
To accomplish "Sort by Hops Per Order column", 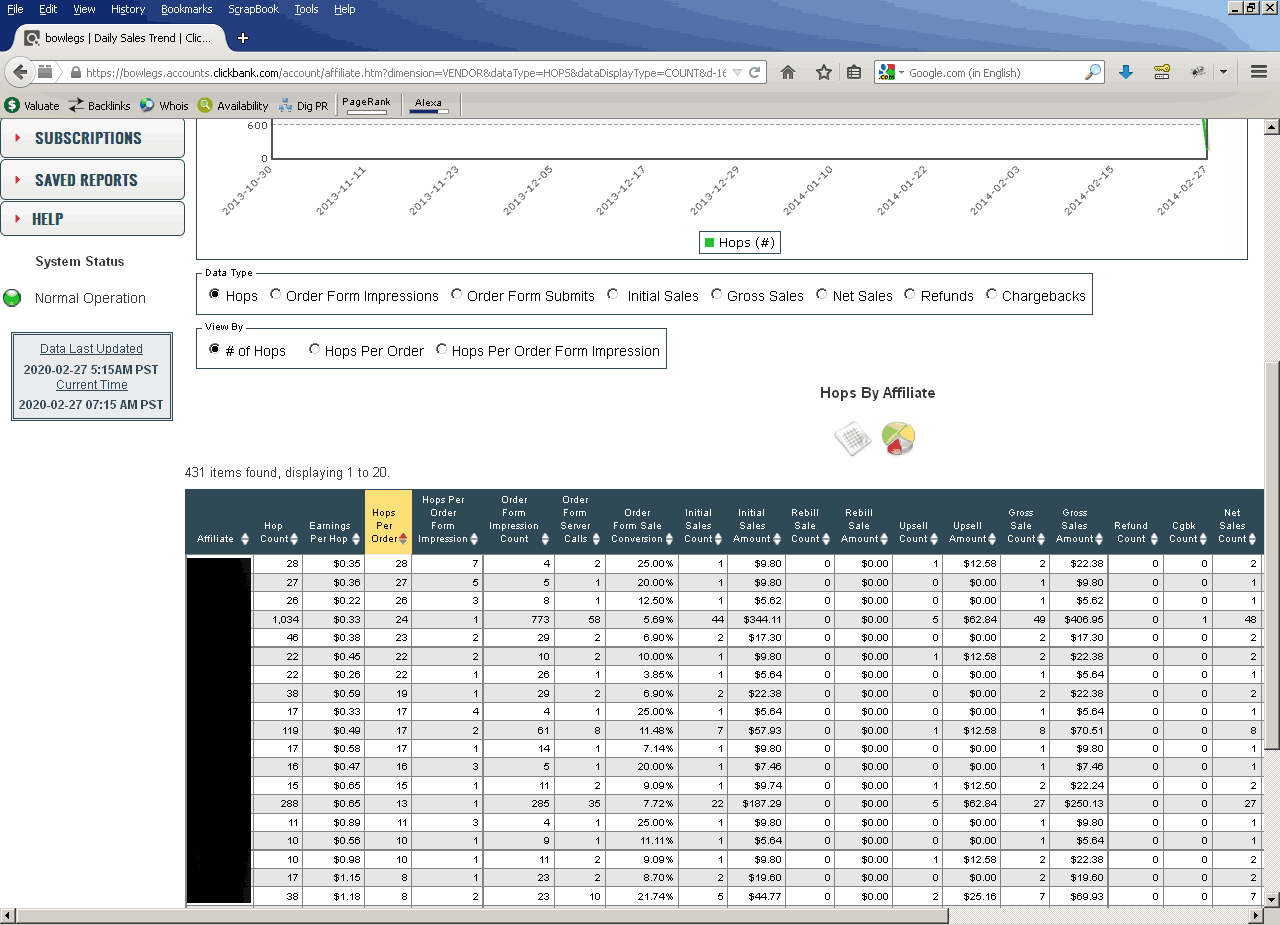I will click(x=386, y=526).
